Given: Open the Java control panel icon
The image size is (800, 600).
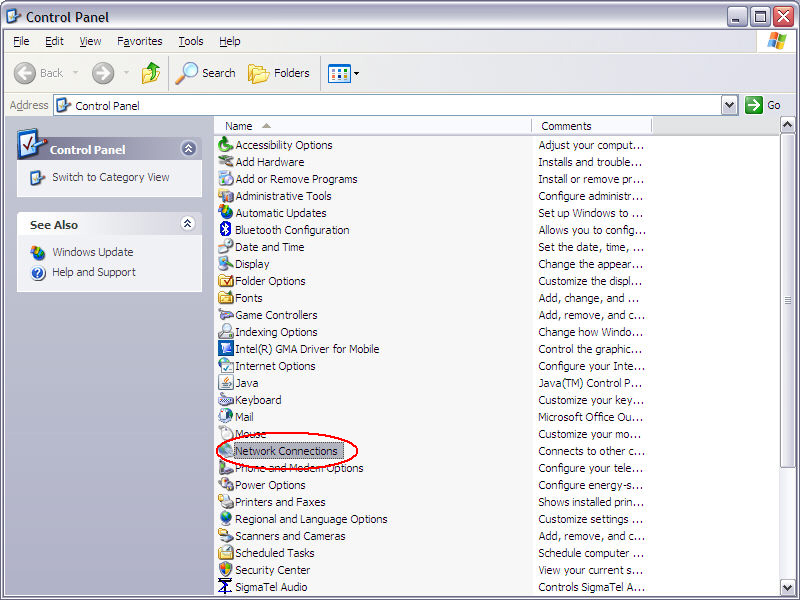Looking at the screenshot, I should [x=226, y=383].
